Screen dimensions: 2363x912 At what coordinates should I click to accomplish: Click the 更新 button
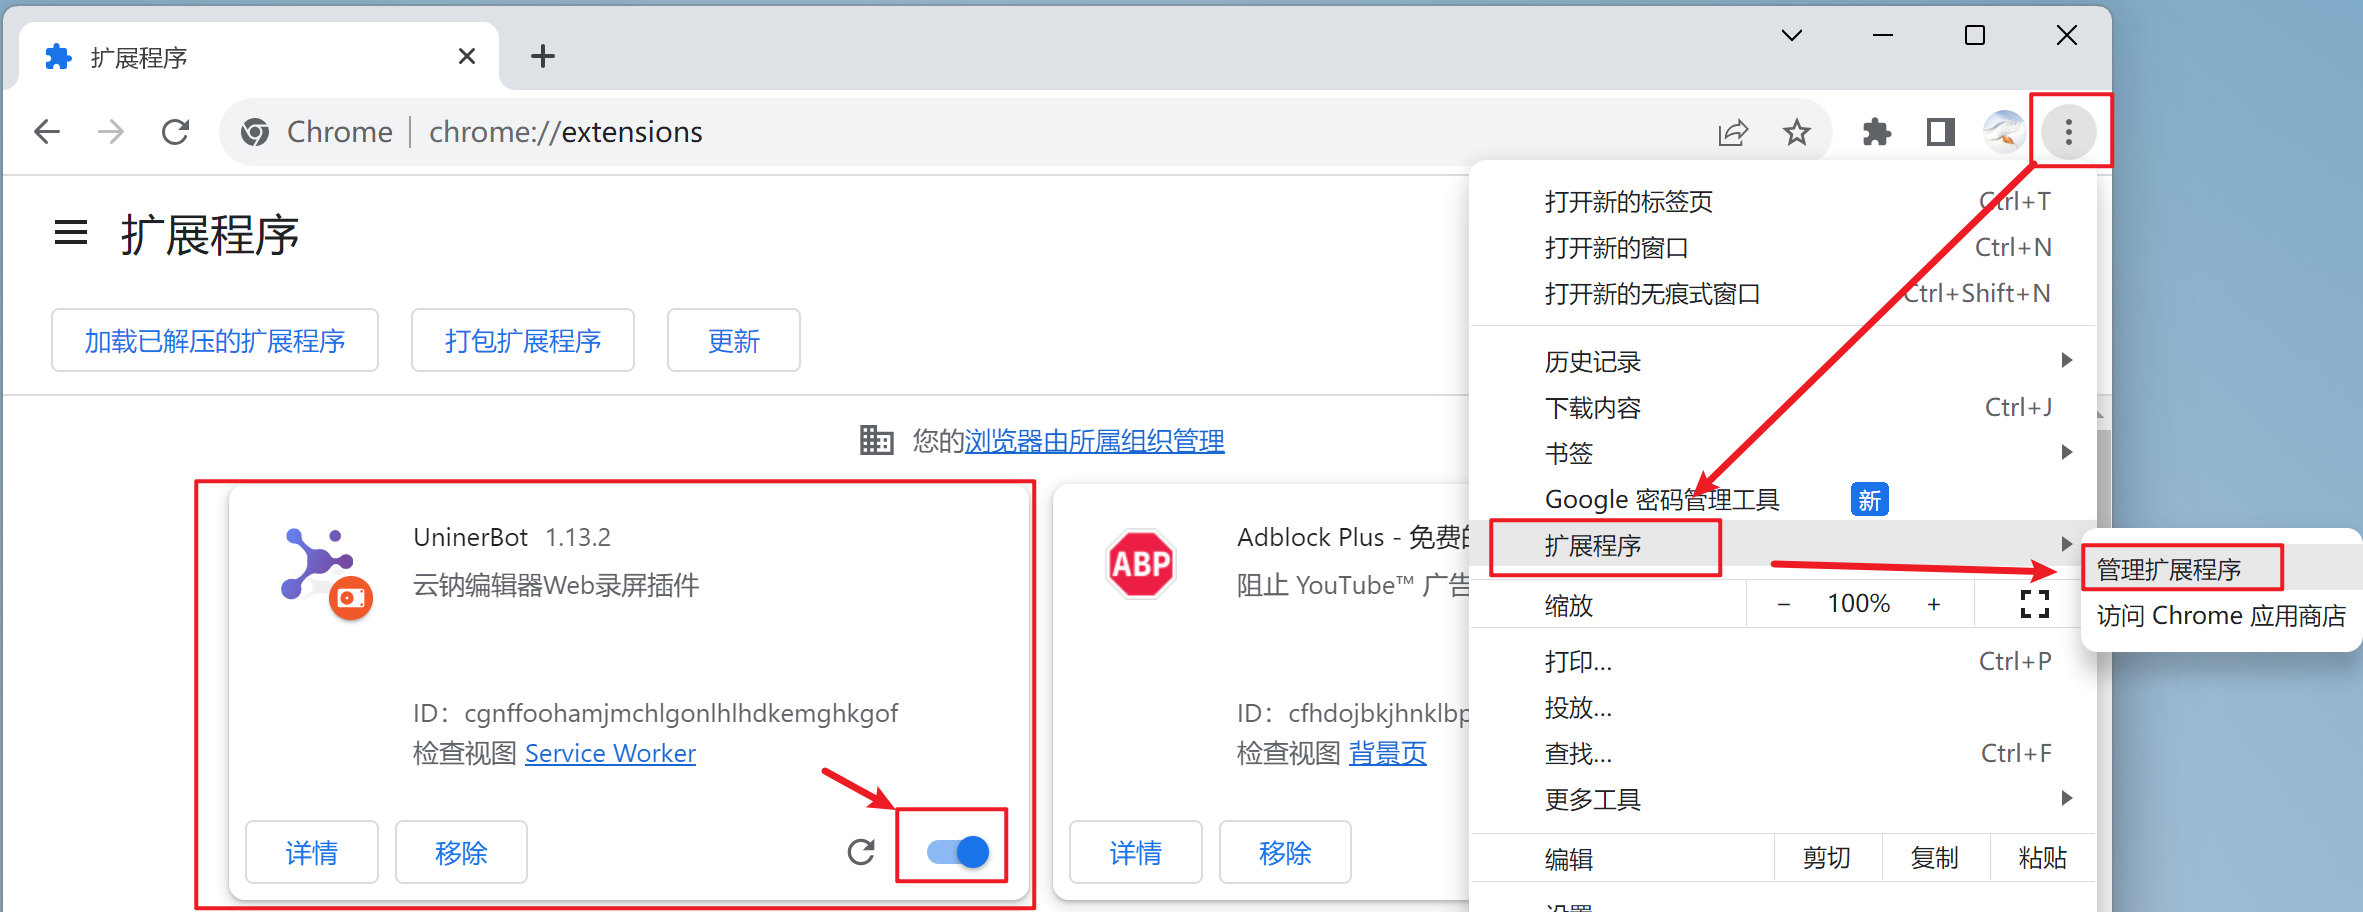tap(734, 340)
